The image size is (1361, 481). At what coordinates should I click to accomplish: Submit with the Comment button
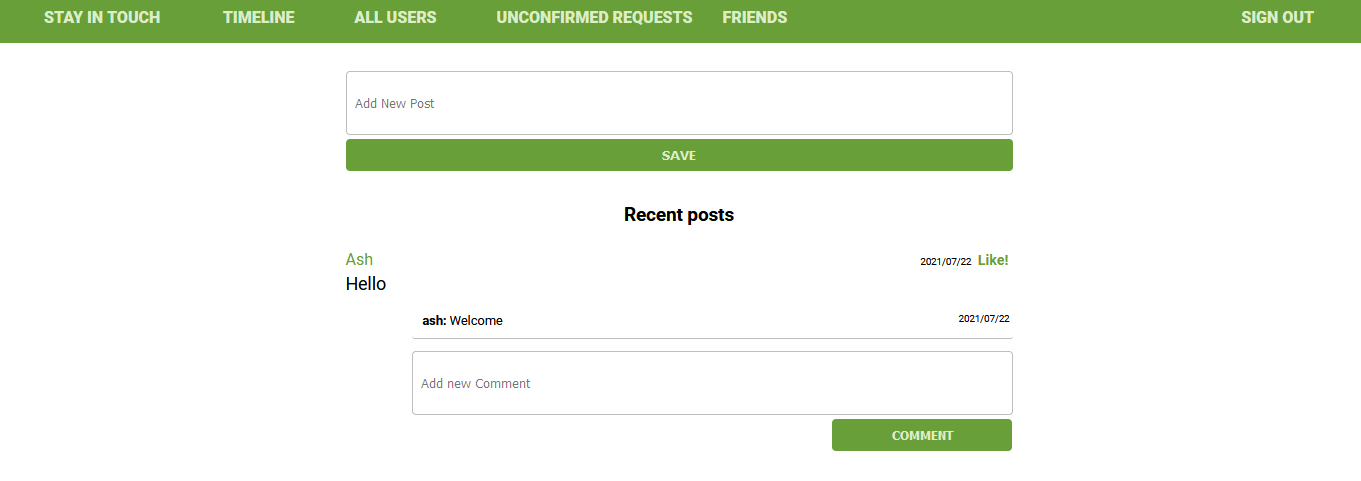[922, 435]
